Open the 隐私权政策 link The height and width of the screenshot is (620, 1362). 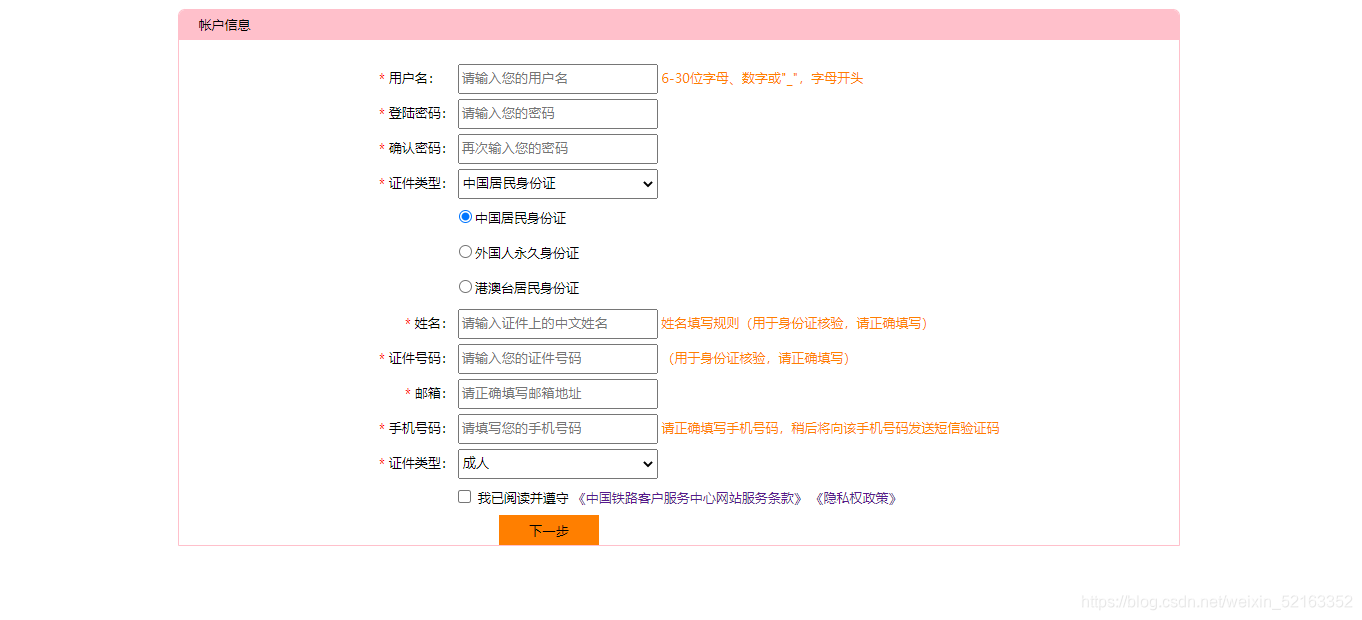tap(856, 498)
